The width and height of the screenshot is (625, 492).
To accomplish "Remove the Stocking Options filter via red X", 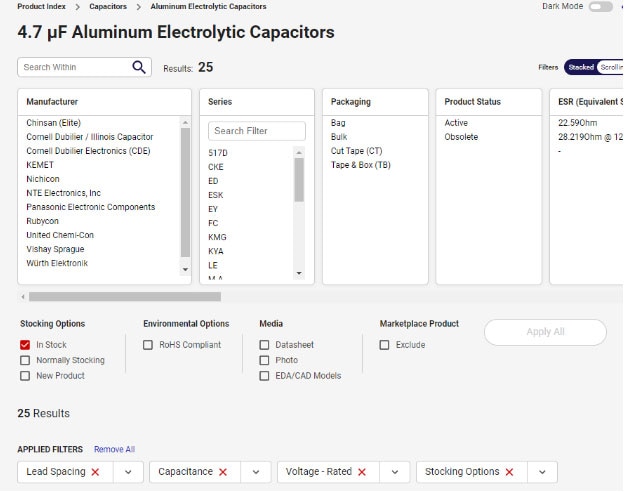I will (x=509, y=472).
